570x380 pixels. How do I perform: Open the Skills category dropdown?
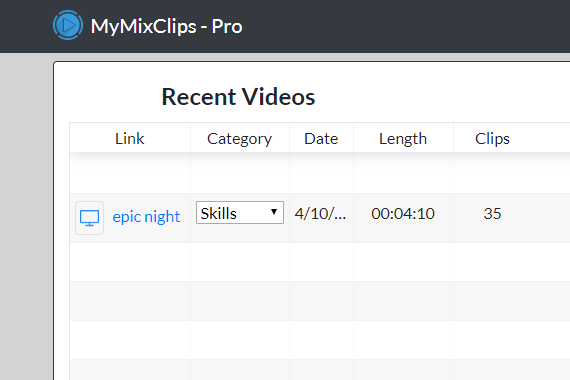[240, 213]
